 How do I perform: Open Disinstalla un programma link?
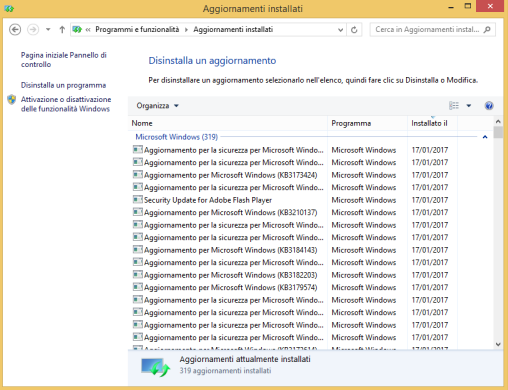tap(63, 85)
